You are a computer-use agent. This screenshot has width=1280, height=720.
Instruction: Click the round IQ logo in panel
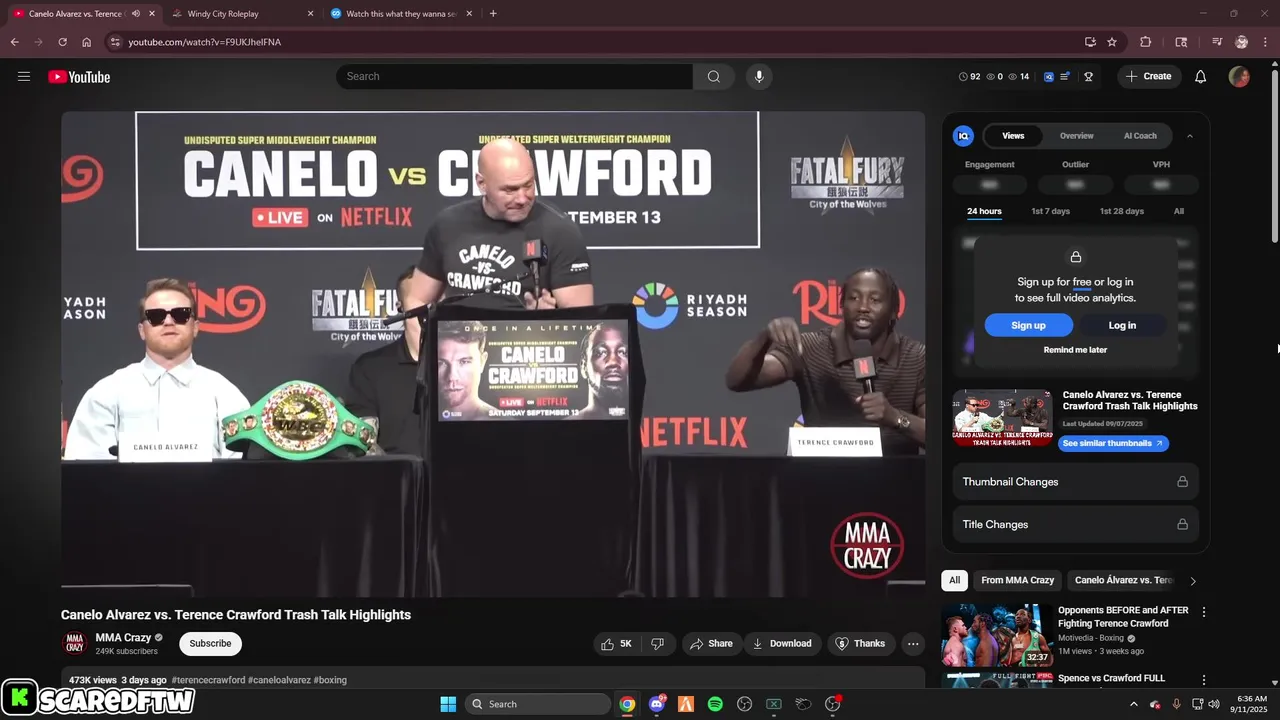[x=963, y=136]
